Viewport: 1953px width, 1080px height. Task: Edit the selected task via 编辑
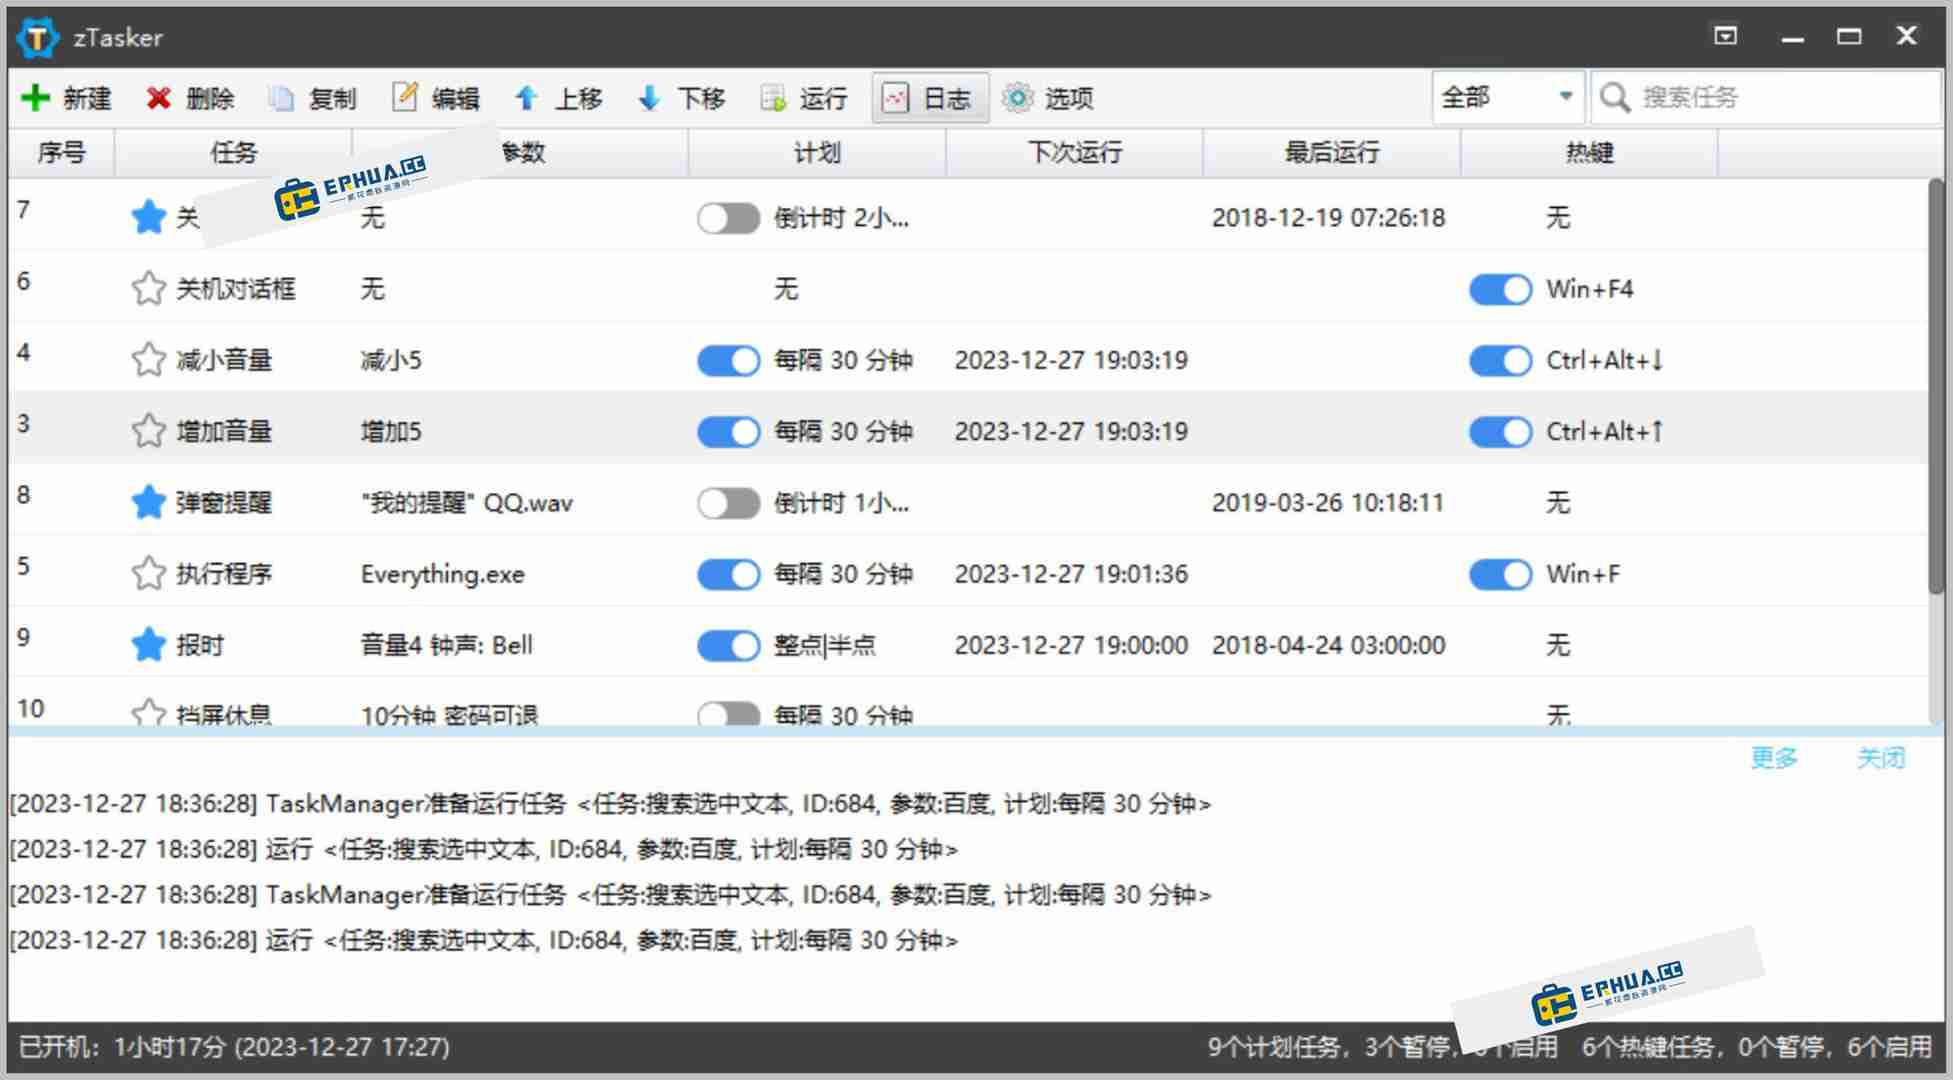coord(437,97)
